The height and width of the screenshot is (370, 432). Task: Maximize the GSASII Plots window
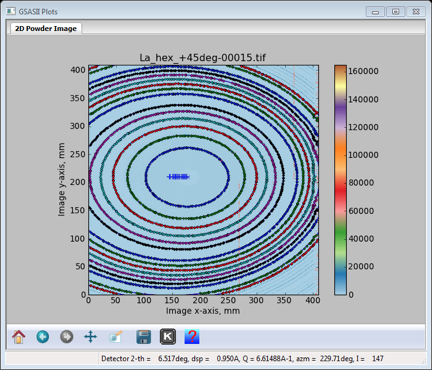pyautogui.click(x=395, y=12)
